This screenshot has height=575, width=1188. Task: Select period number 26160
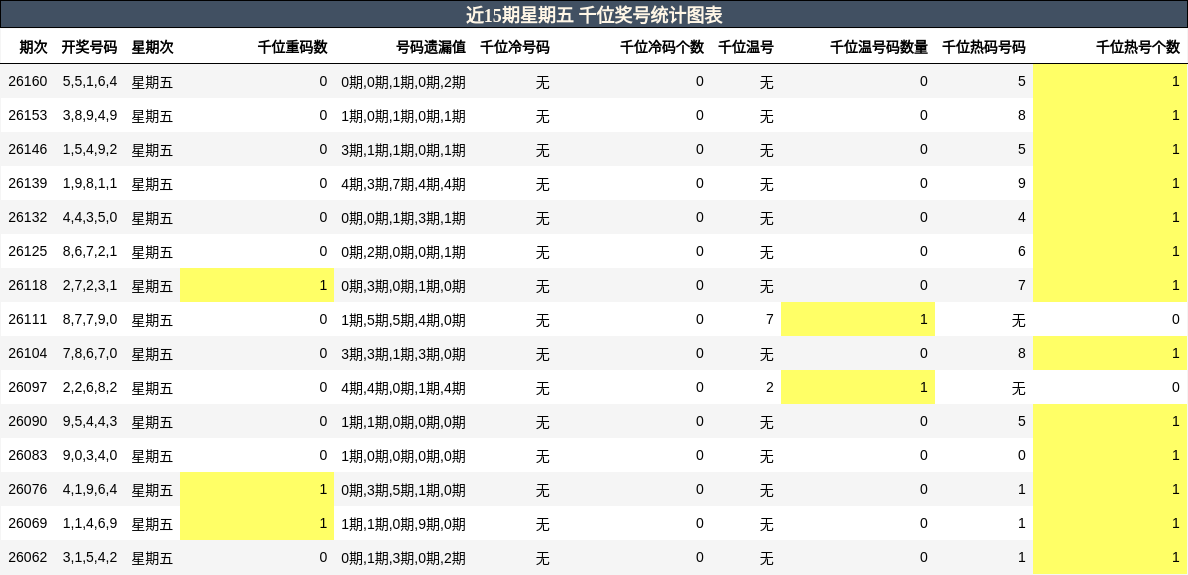28,81
